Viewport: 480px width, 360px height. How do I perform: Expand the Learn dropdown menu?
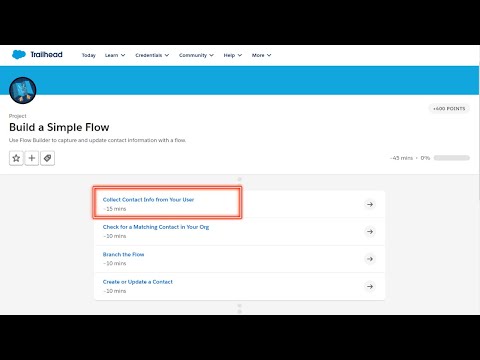[x=115, y=55]
